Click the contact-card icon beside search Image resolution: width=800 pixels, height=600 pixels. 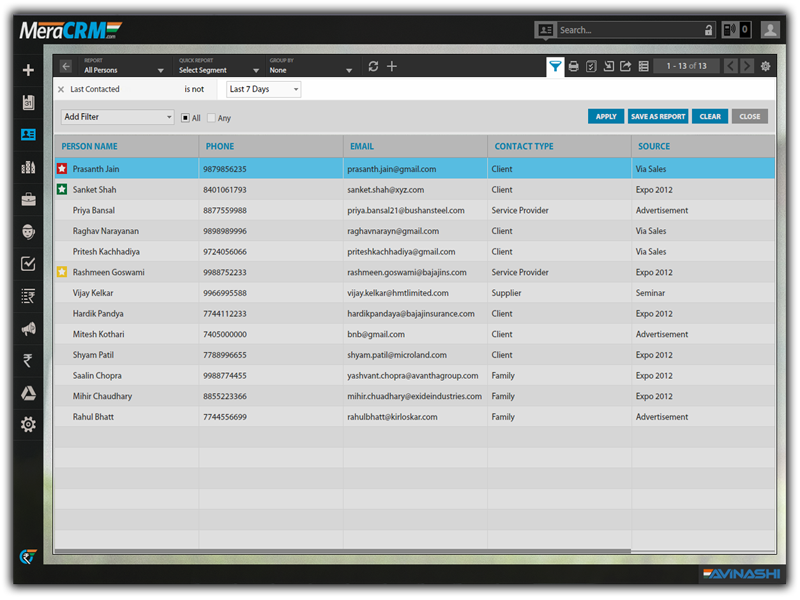click(545, 30)
